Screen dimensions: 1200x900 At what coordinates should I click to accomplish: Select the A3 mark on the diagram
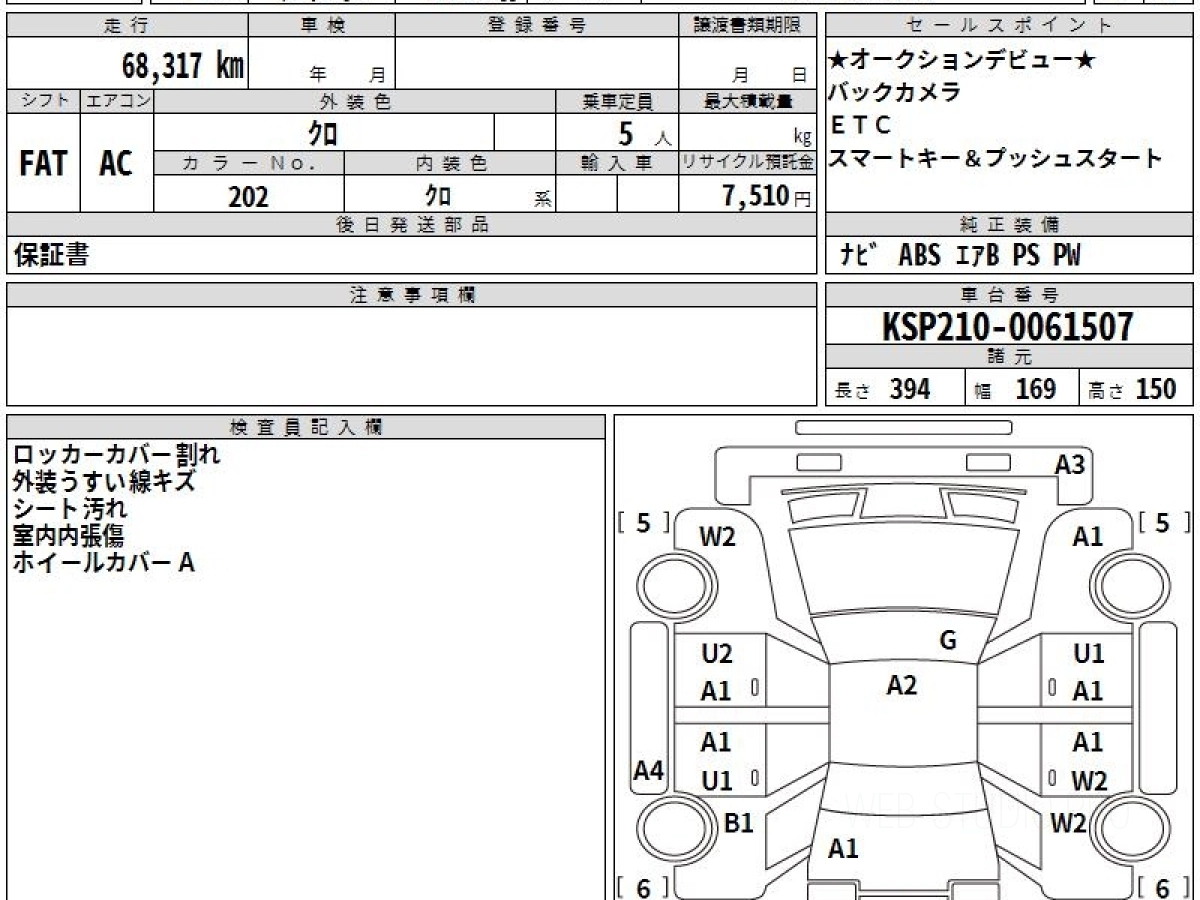point(1070,464)
